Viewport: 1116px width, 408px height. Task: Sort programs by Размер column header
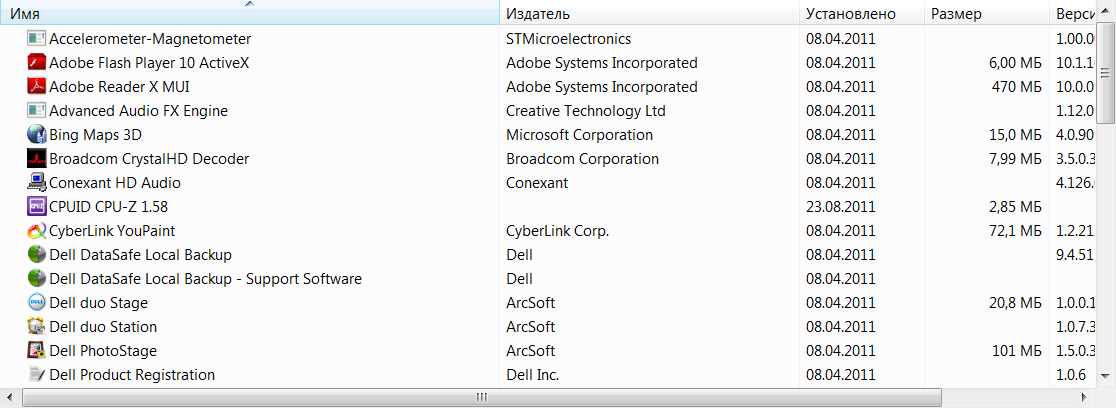pyautogui.click(x=985, y=14)
